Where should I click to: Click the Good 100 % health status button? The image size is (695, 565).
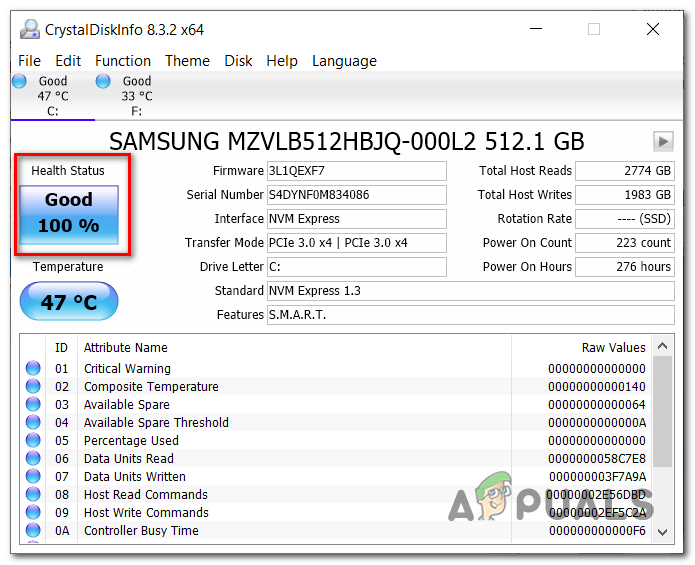[69, 214]
